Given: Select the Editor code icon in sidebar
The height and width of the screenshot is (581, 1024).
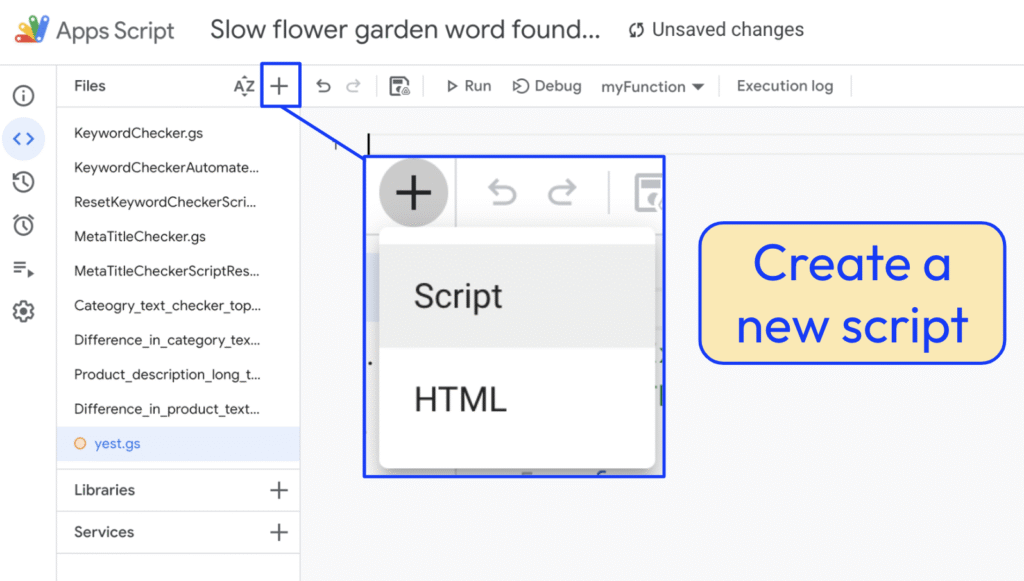Looking at the screenshot, I should coord(23,139).
